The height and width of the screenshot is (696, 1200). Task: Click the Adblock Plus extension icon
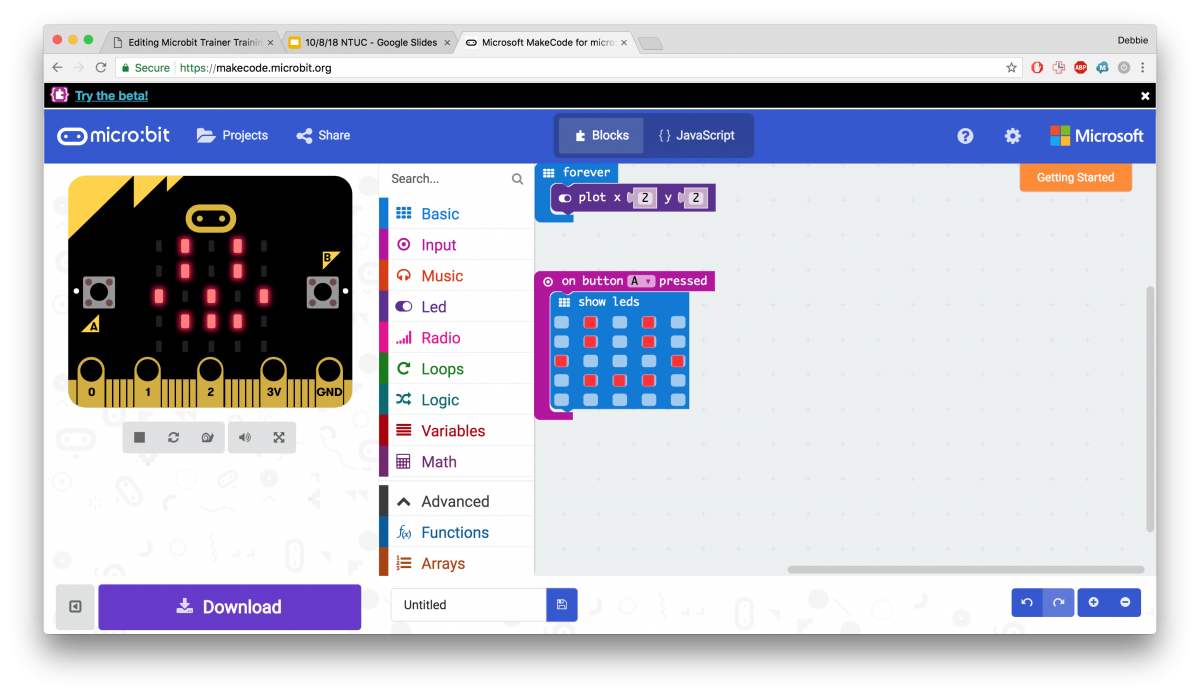click(x=1080, y=68)
